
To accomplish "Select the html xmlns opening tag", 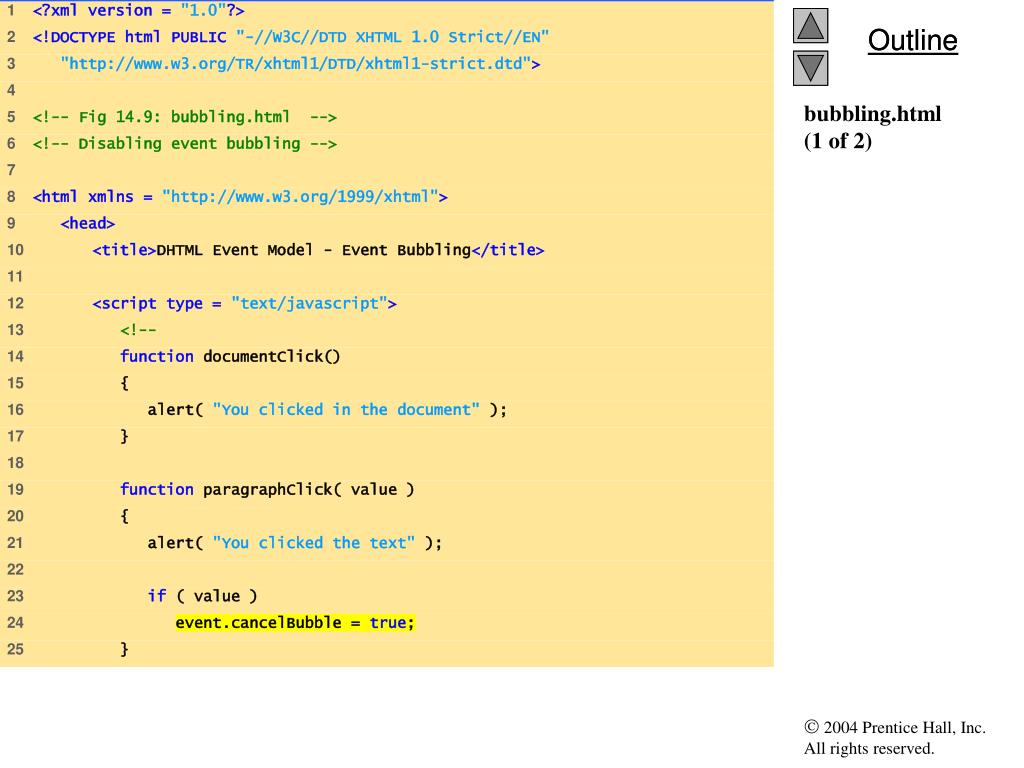I will [240, 197].
